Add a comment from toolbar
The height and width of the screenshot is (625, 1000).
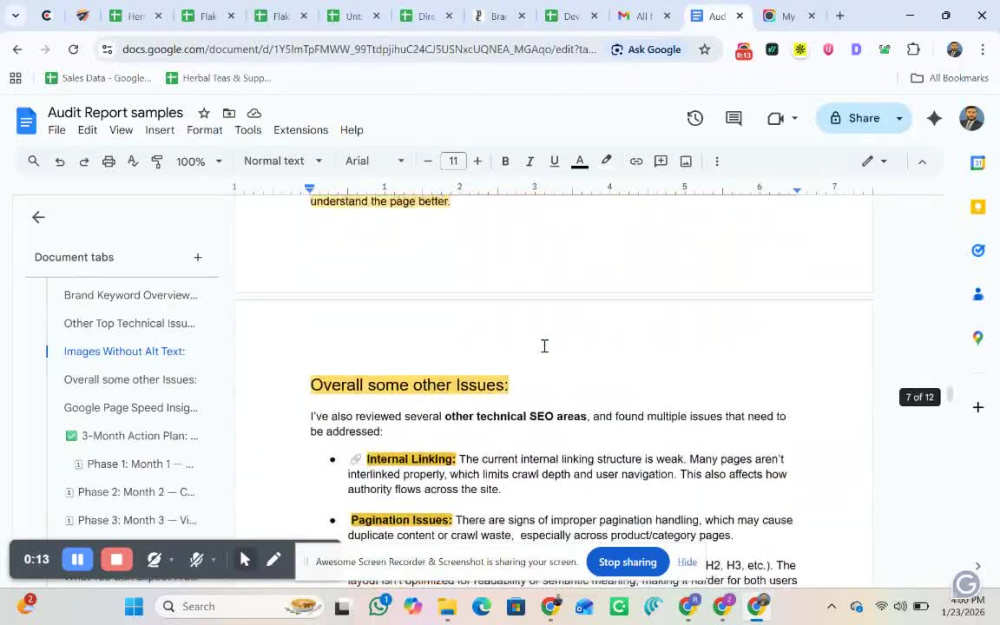click(661, 161)
